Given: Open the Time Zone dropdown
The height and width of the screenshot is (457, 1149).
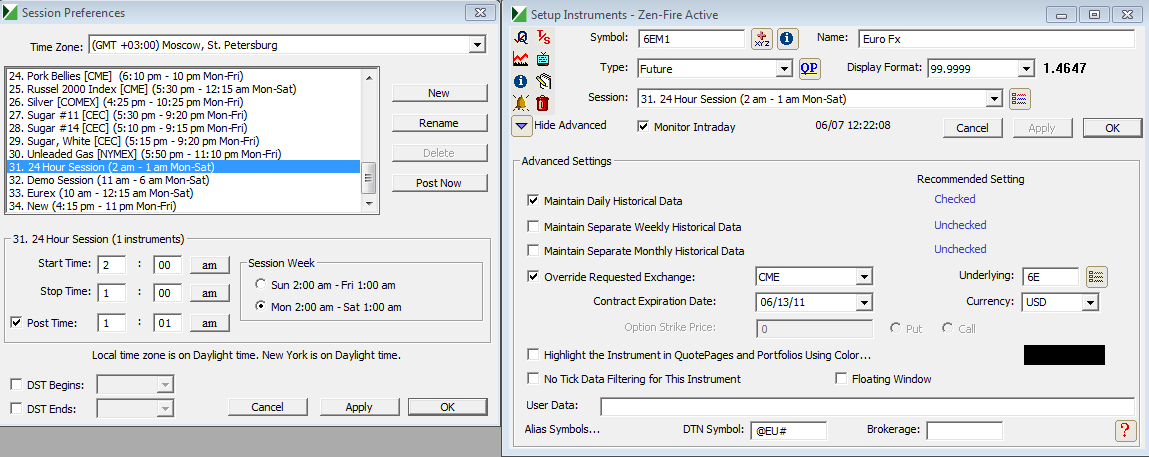Looking at the screenshot, I should pyautogui.click(x=476, y=46).
